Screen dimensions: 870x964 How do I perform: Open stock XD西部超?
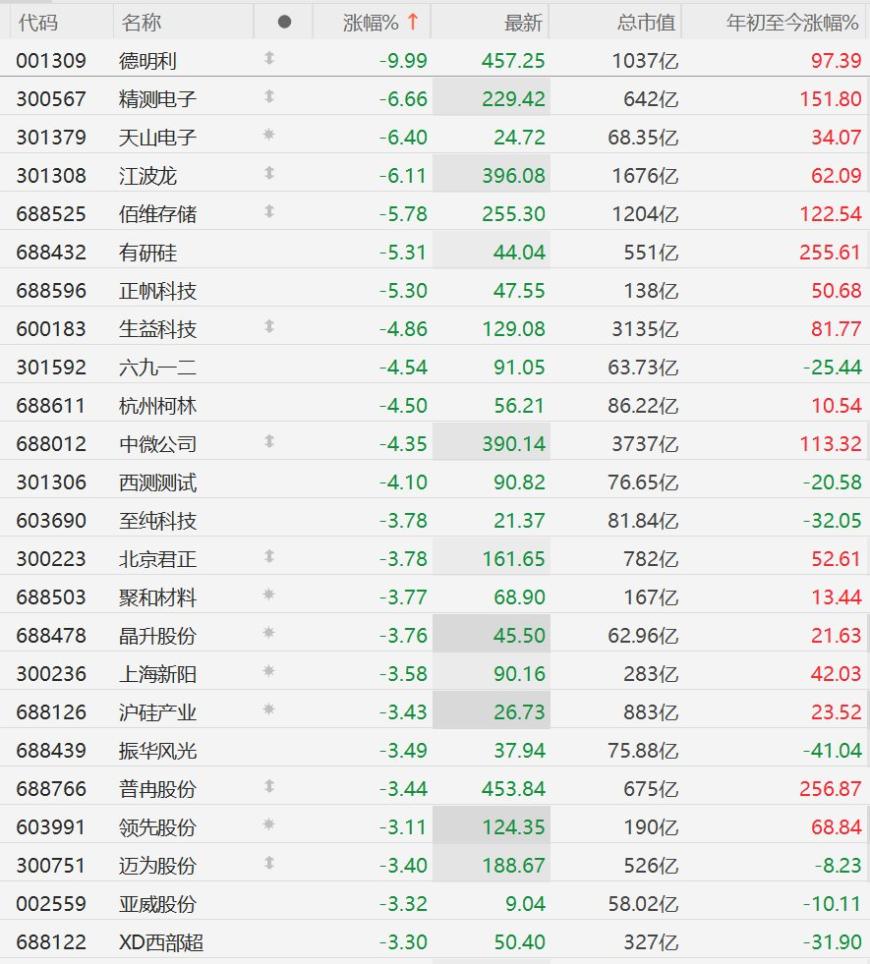pos(161,942)
